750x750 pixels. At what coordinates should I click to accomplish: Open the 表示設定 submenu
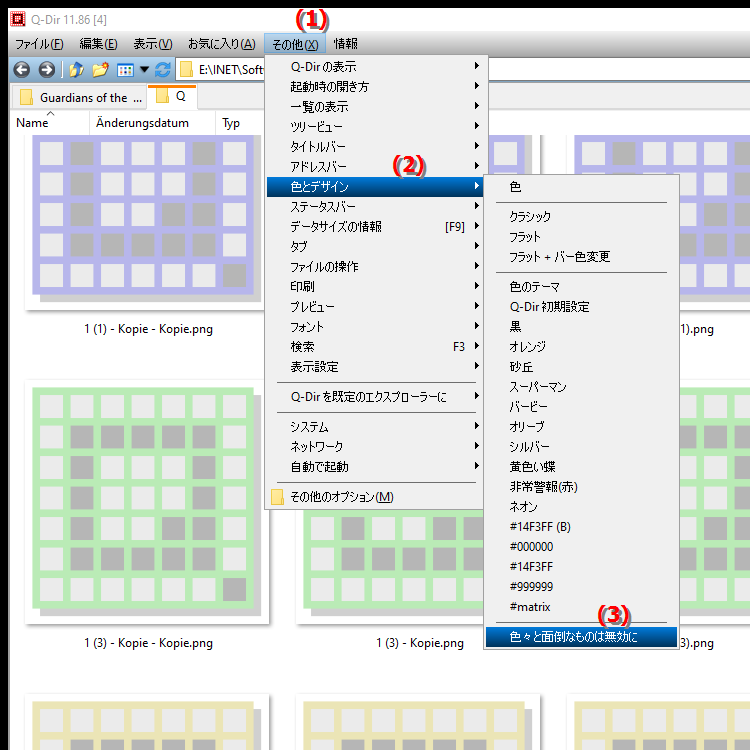[375, 367]
